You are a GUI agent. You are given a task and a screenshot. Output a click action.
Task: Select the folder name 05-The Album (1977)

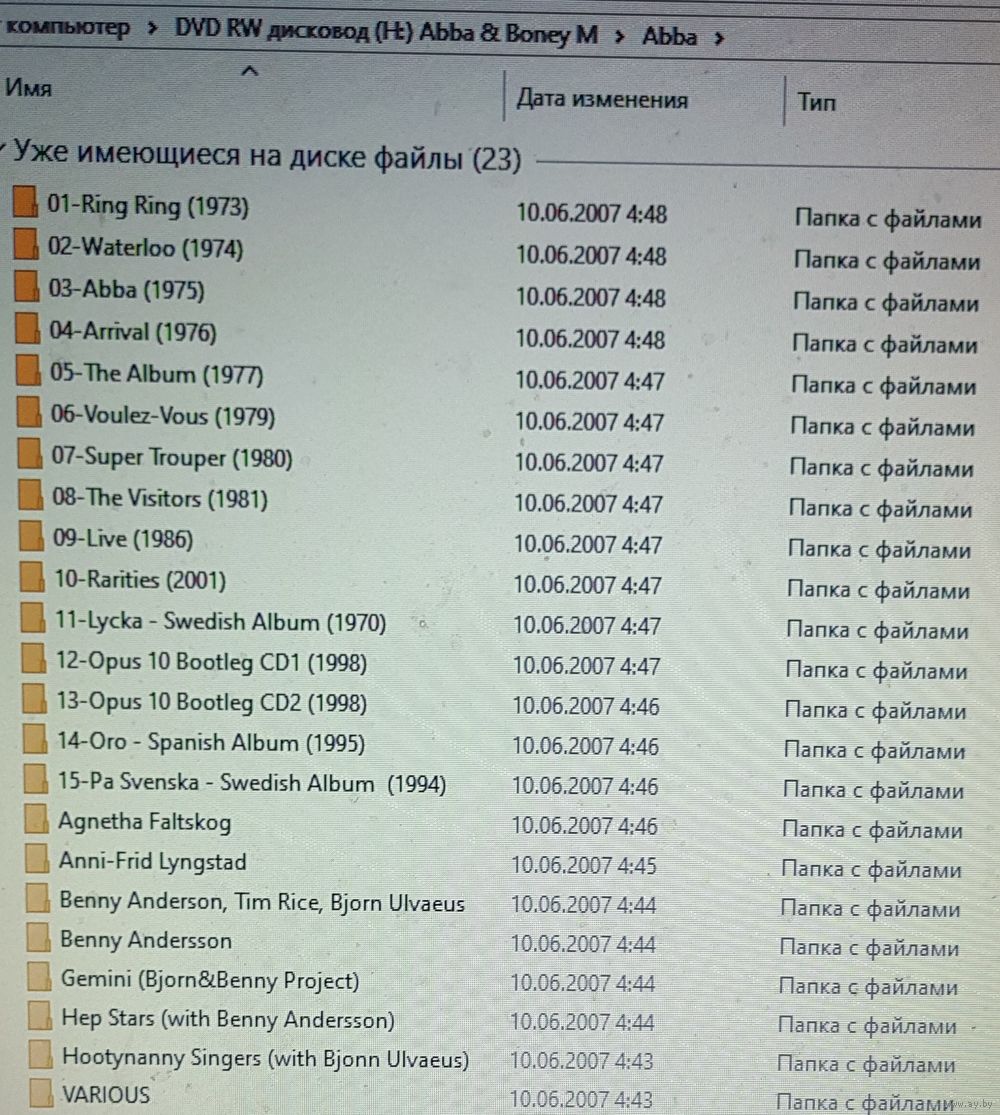pyautogui.click(x=156, y=373)
